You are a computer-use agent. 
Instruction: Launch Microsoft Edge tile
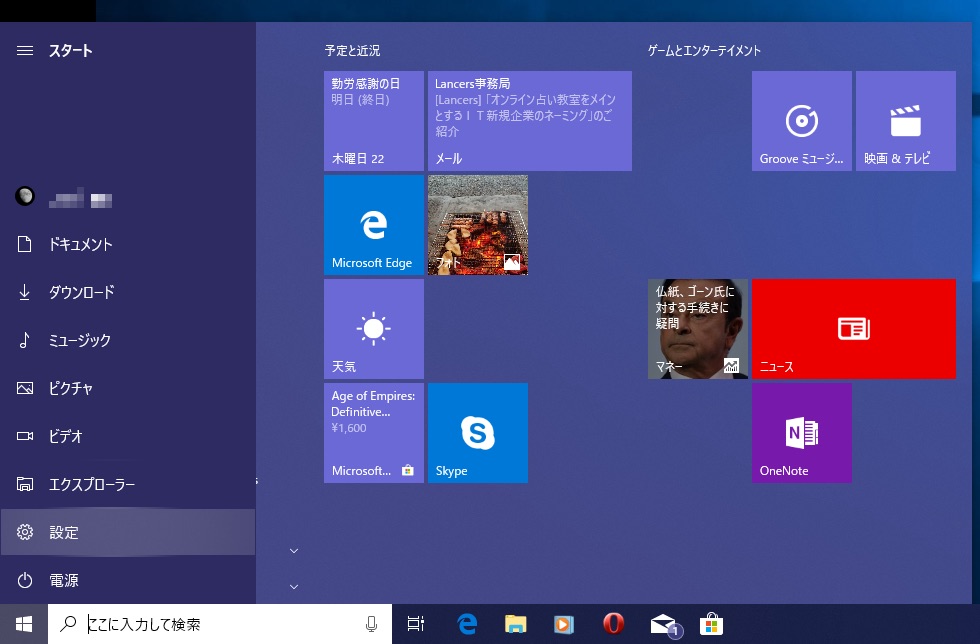[x=374, y=225]
